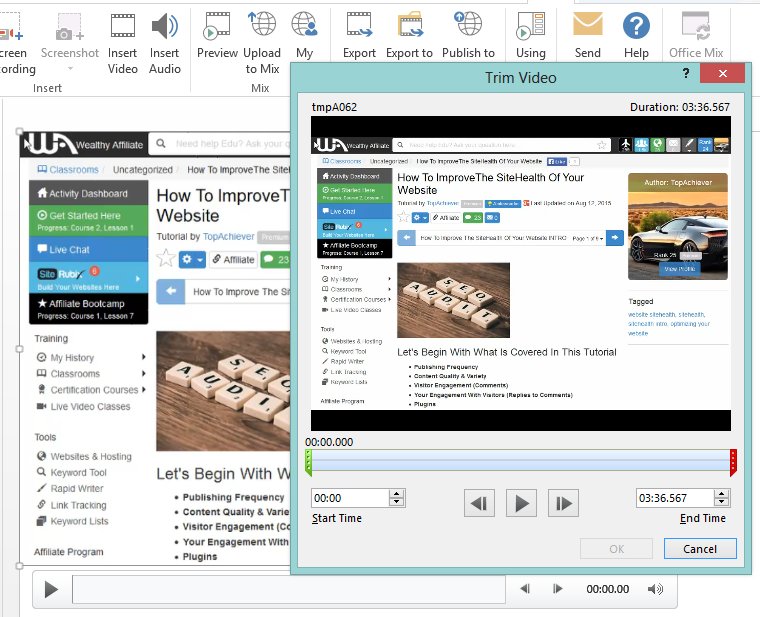Click Live Chat in slide video

point(88,249)
